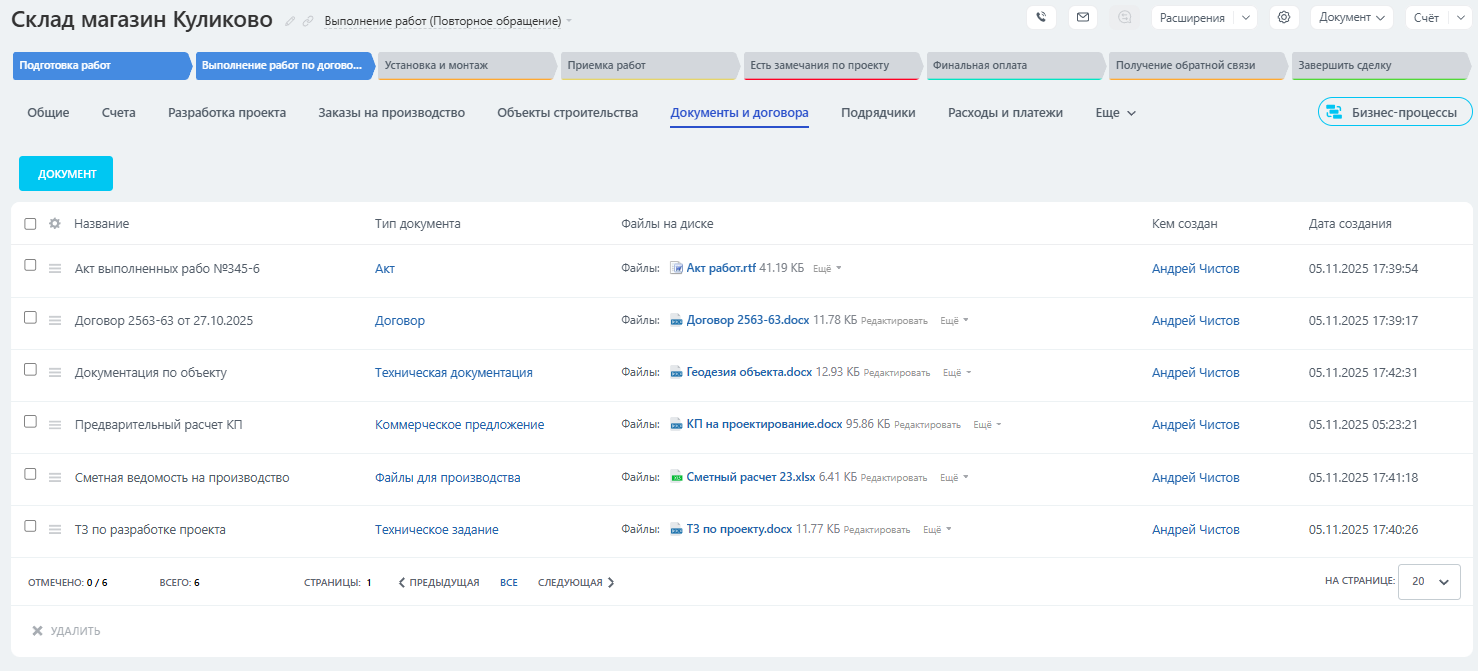
Task: Click the copy link icon beside the title
Action: tap(308, 21)
